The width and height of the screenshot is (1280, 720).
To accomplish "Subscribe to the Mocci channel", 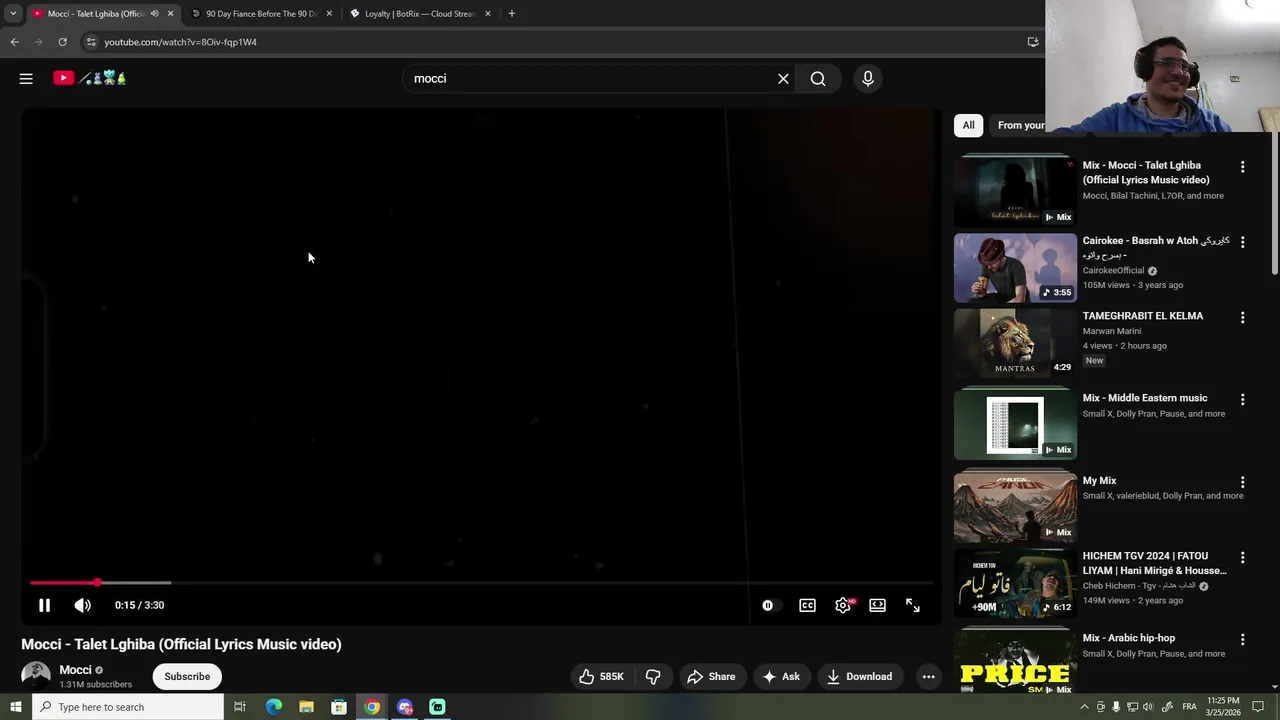I will coord(187,677).
